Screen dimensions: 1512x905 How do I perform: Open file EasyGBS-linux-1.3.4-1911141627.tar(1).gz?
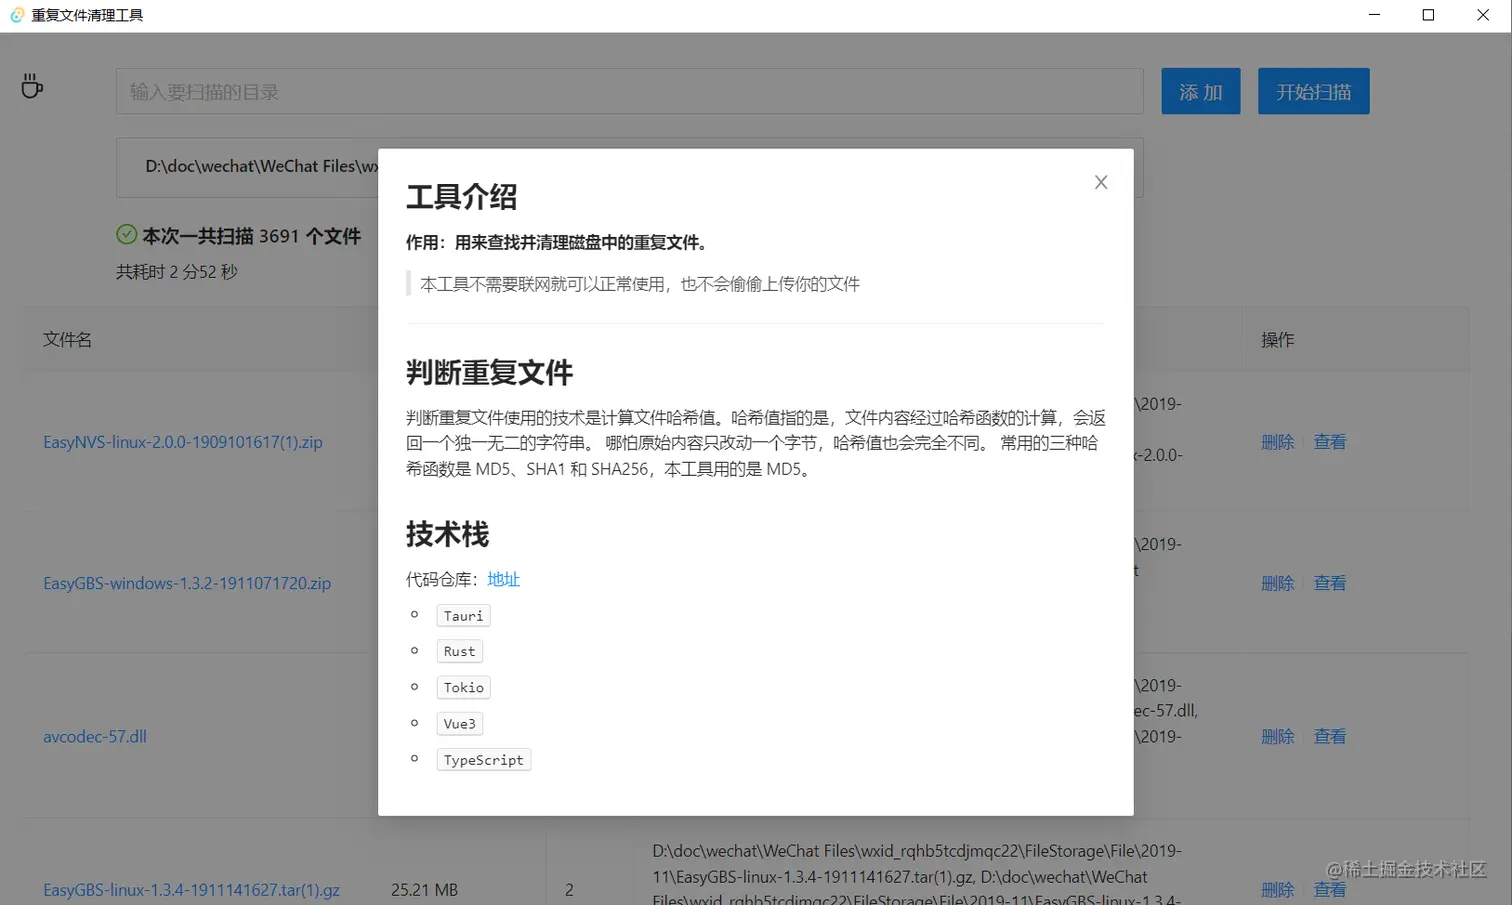coord(191,889)
